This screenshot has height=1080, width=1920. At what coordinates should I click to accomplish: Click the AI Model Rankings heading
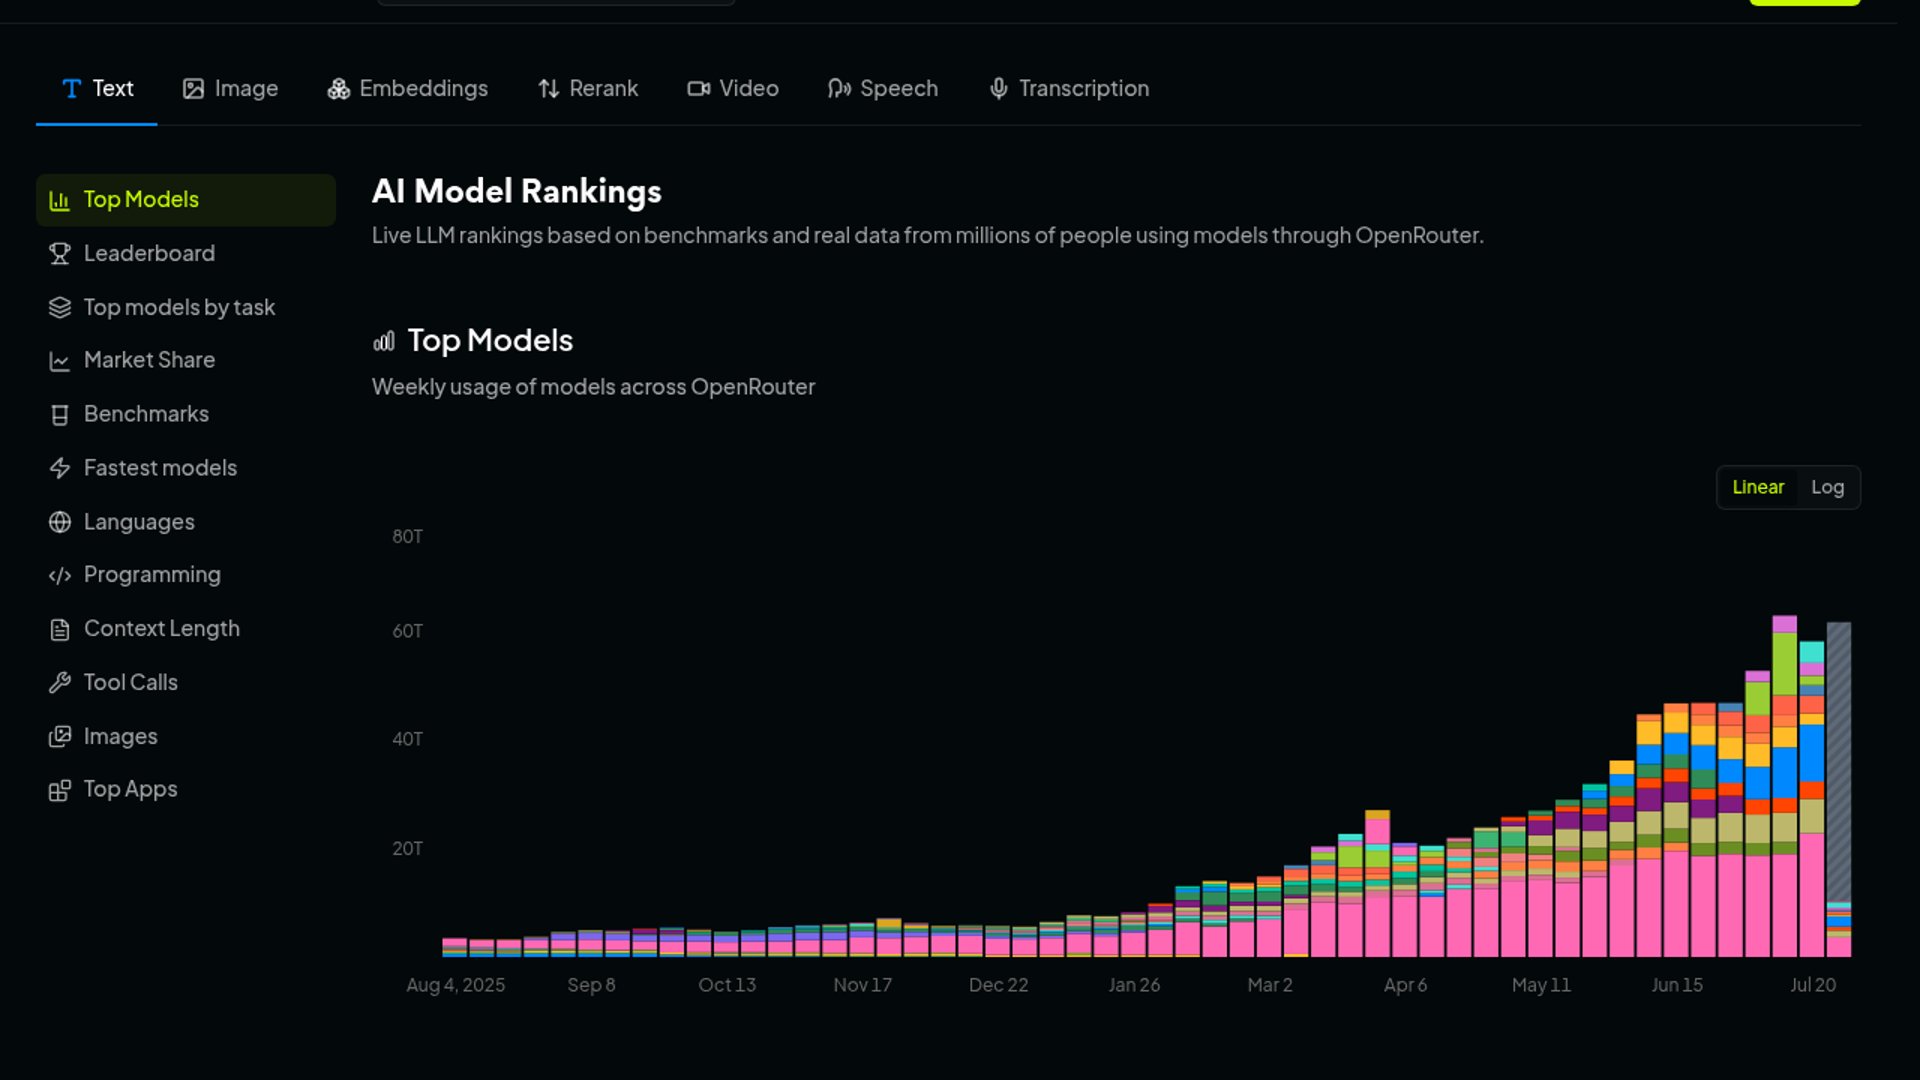(x=517, y=192)
